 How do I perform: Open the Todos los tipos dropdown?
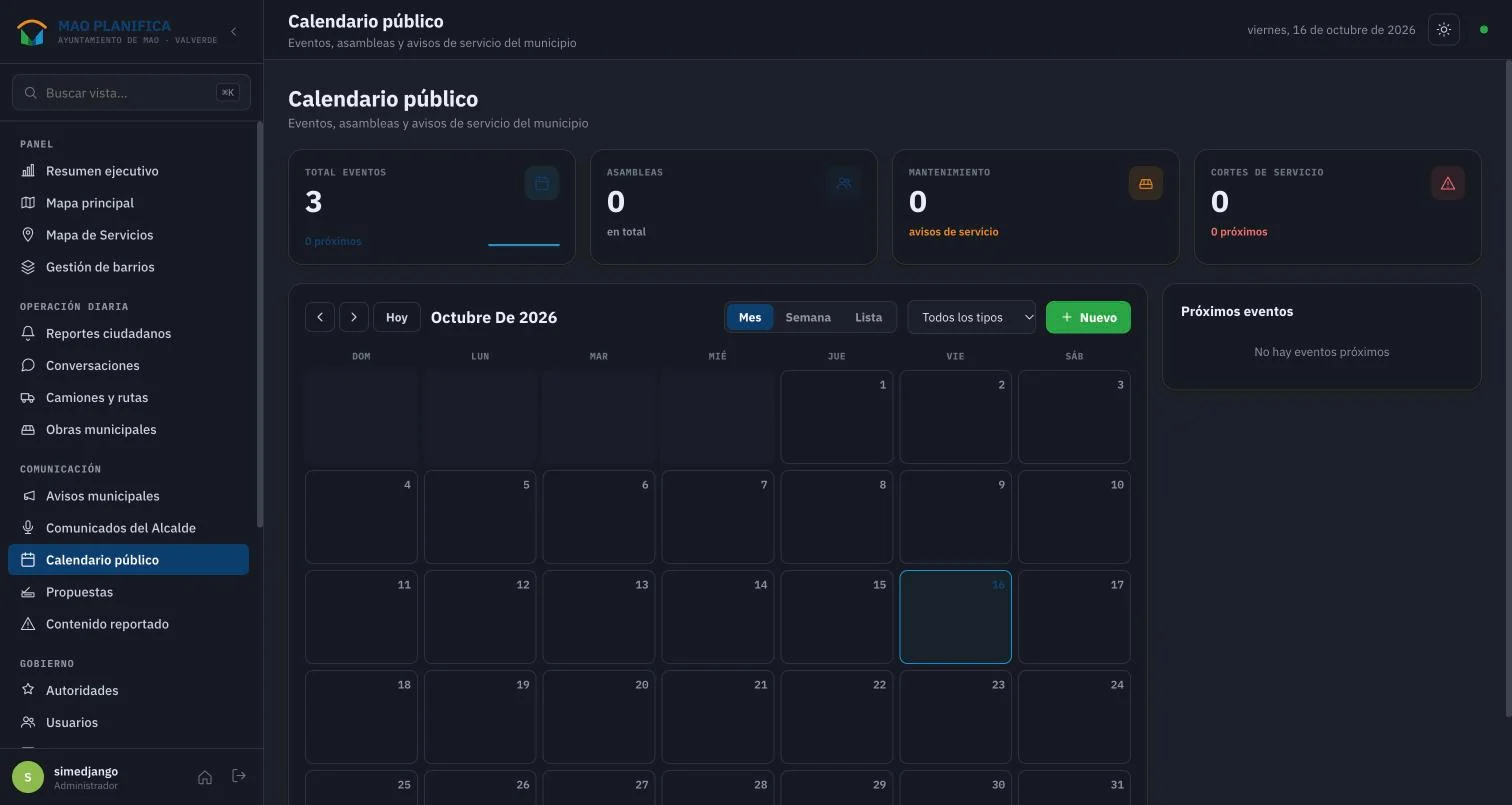[972, 317]
